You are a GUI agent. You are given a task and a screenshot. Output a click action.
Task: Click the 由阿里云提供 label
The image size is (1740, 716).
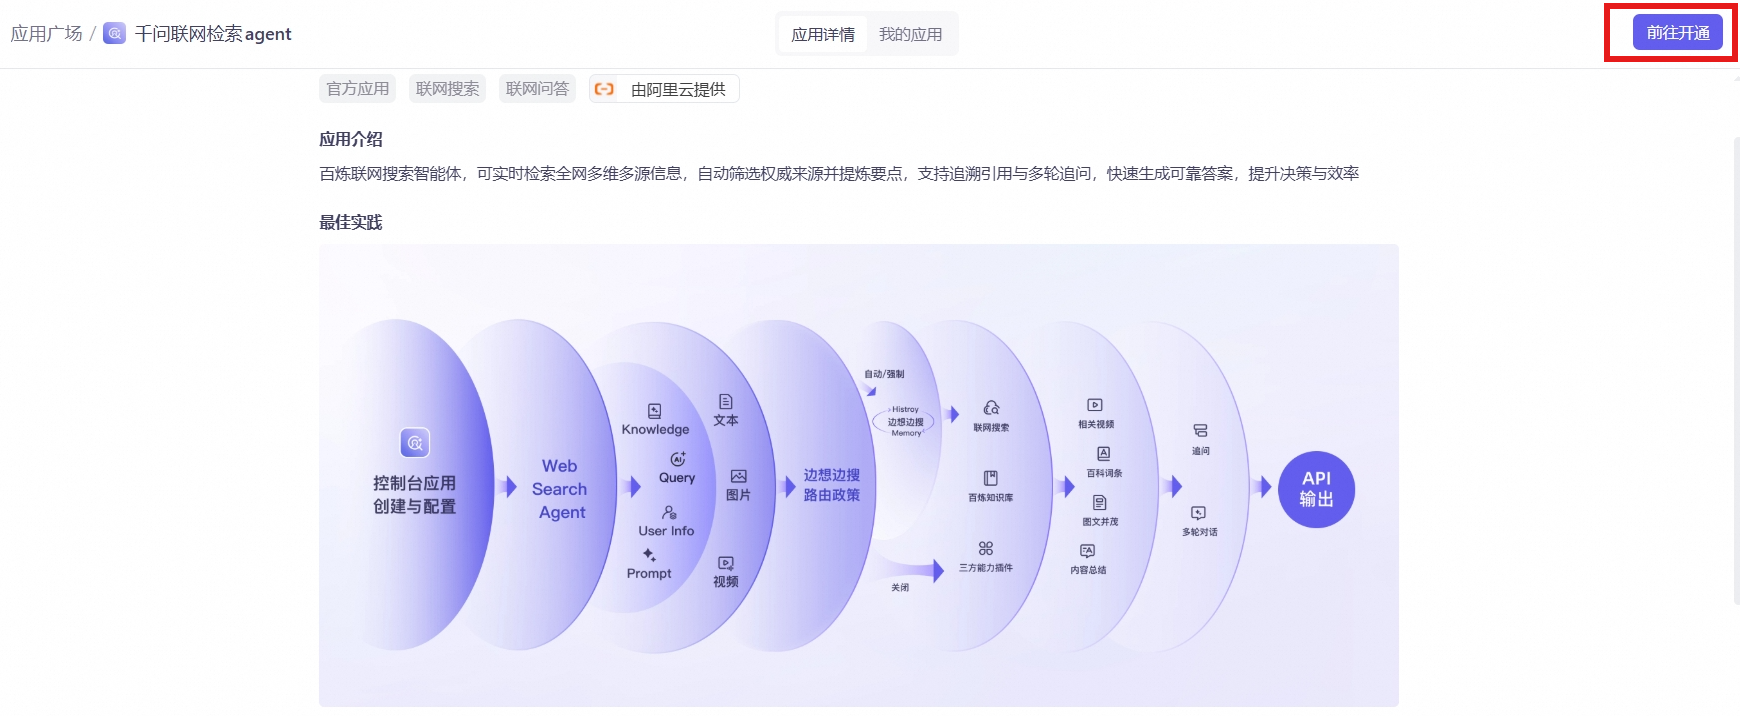point(678,90)
